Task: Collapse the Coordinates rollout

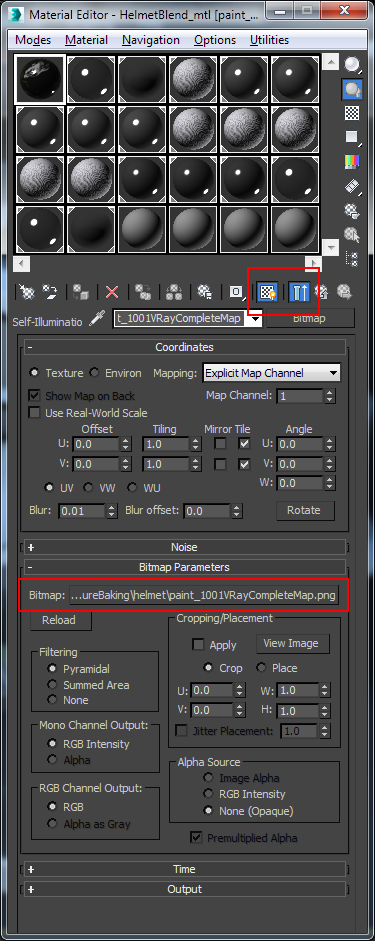Action: pos(185,347)
